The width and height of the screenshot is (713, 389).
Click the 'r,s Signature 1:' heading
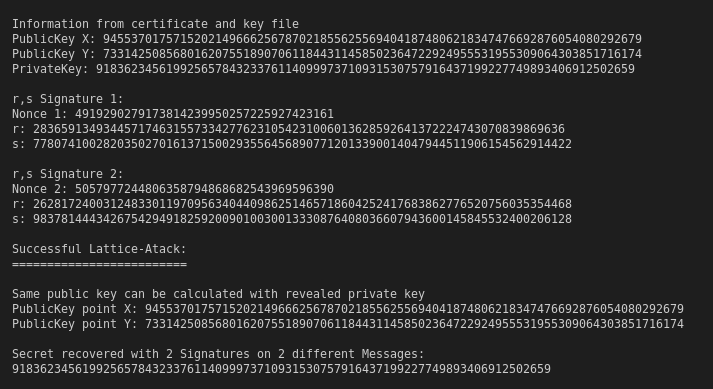click(68, 99)
